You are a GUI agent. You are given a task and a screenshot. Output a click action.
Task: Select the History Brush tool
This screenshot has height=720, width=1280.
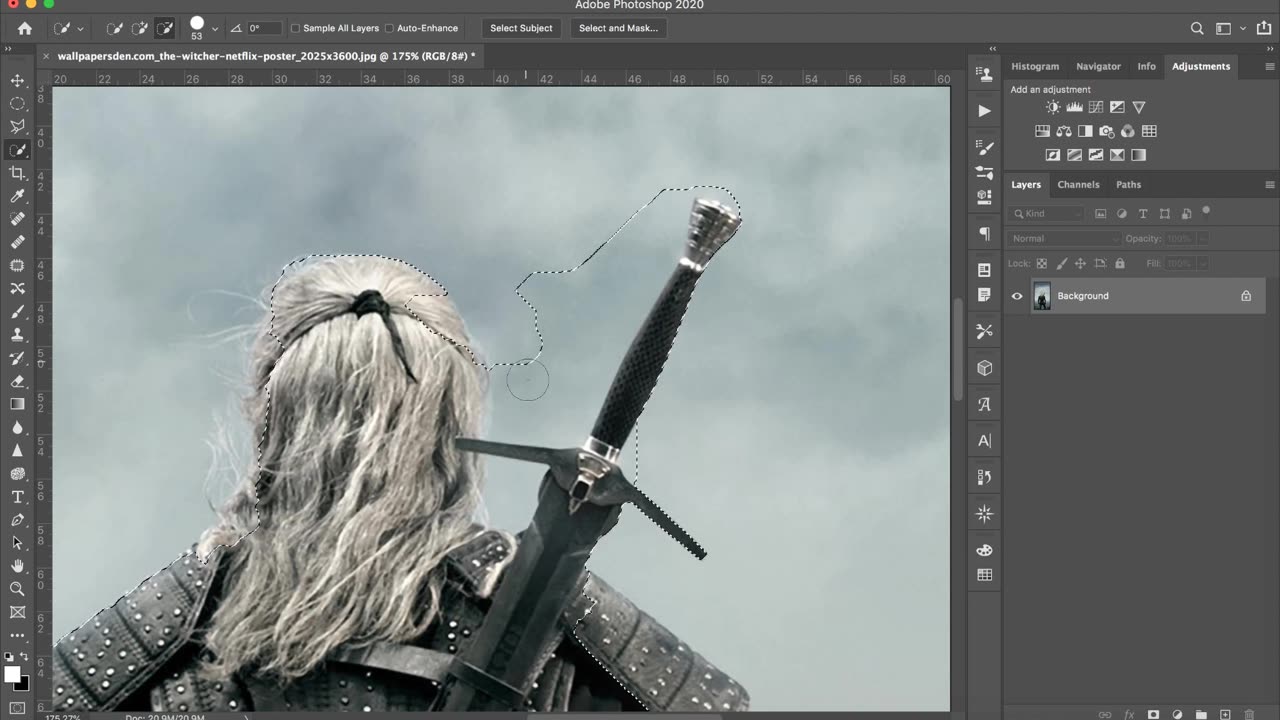[x=17, y=358]
